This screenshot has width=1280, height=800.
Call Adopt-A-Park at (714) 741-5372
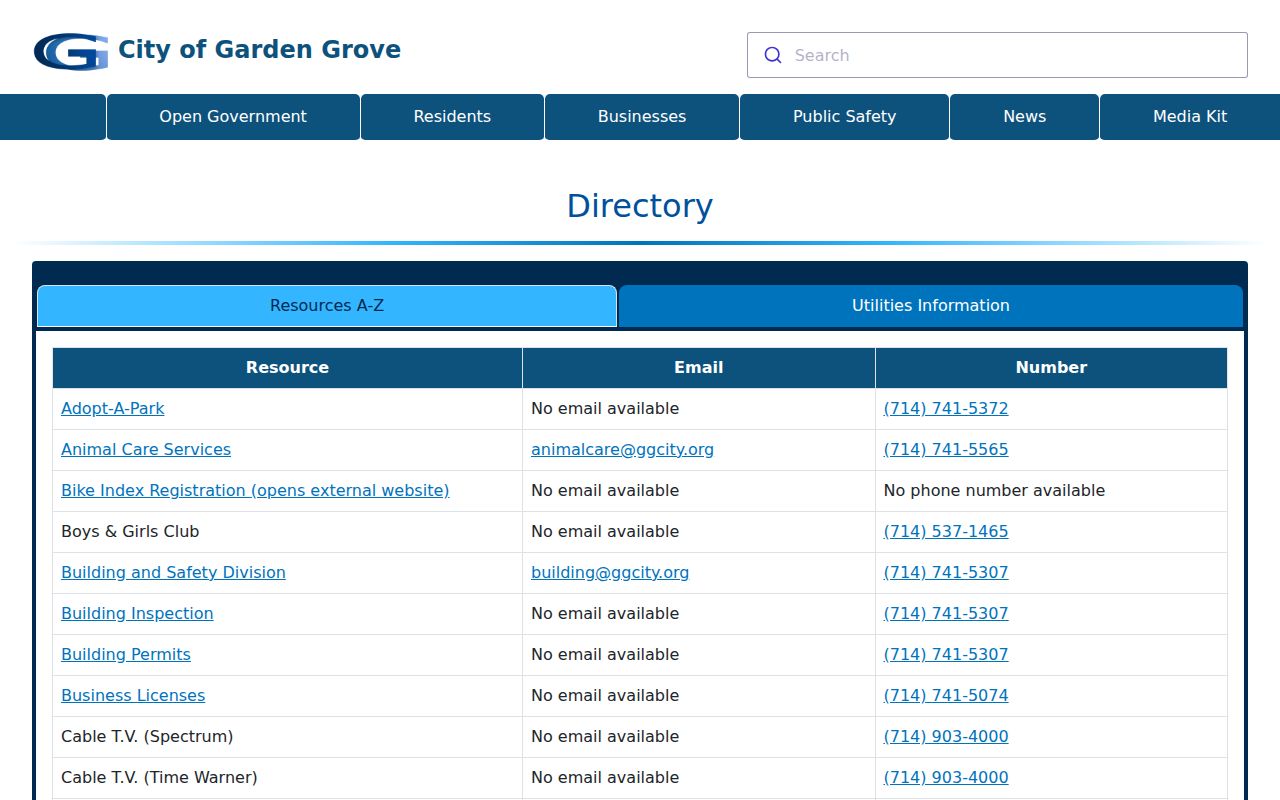click(x=946, y=408)
